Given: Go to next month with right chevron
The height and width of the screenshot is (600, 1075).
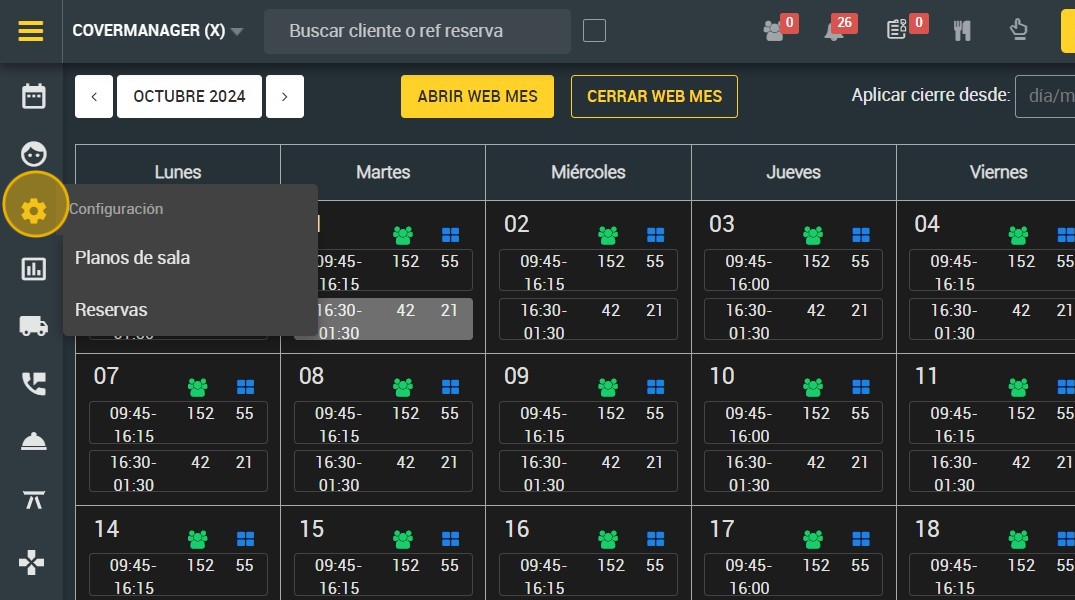Looking at the screenshot, I should tap(285, 97).
